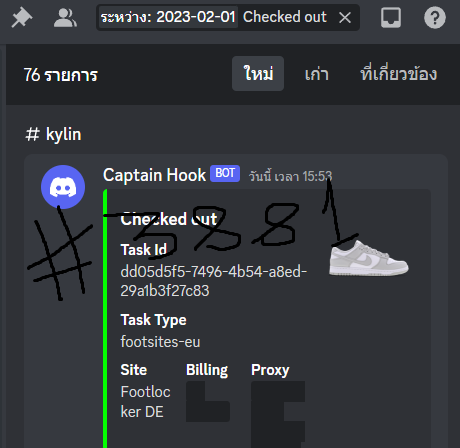460x448 pixels.
Task: Clear the search with the X icon
Action: [345, 17]
